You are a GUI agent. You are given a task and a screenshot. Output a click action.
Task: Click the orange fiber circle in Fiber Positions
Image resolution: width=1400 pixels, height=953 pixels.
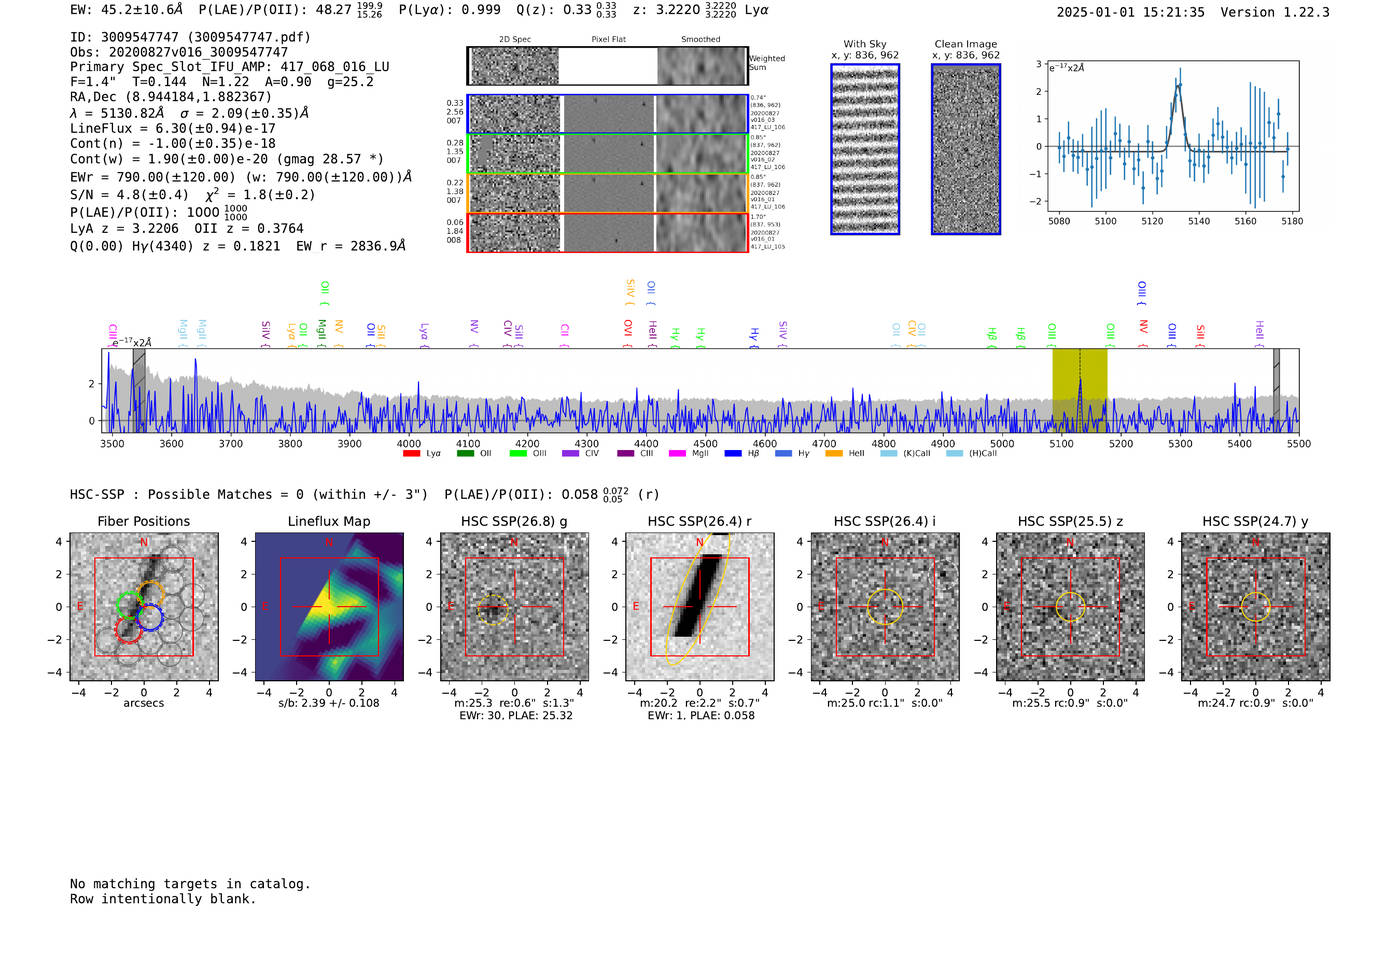151,594
